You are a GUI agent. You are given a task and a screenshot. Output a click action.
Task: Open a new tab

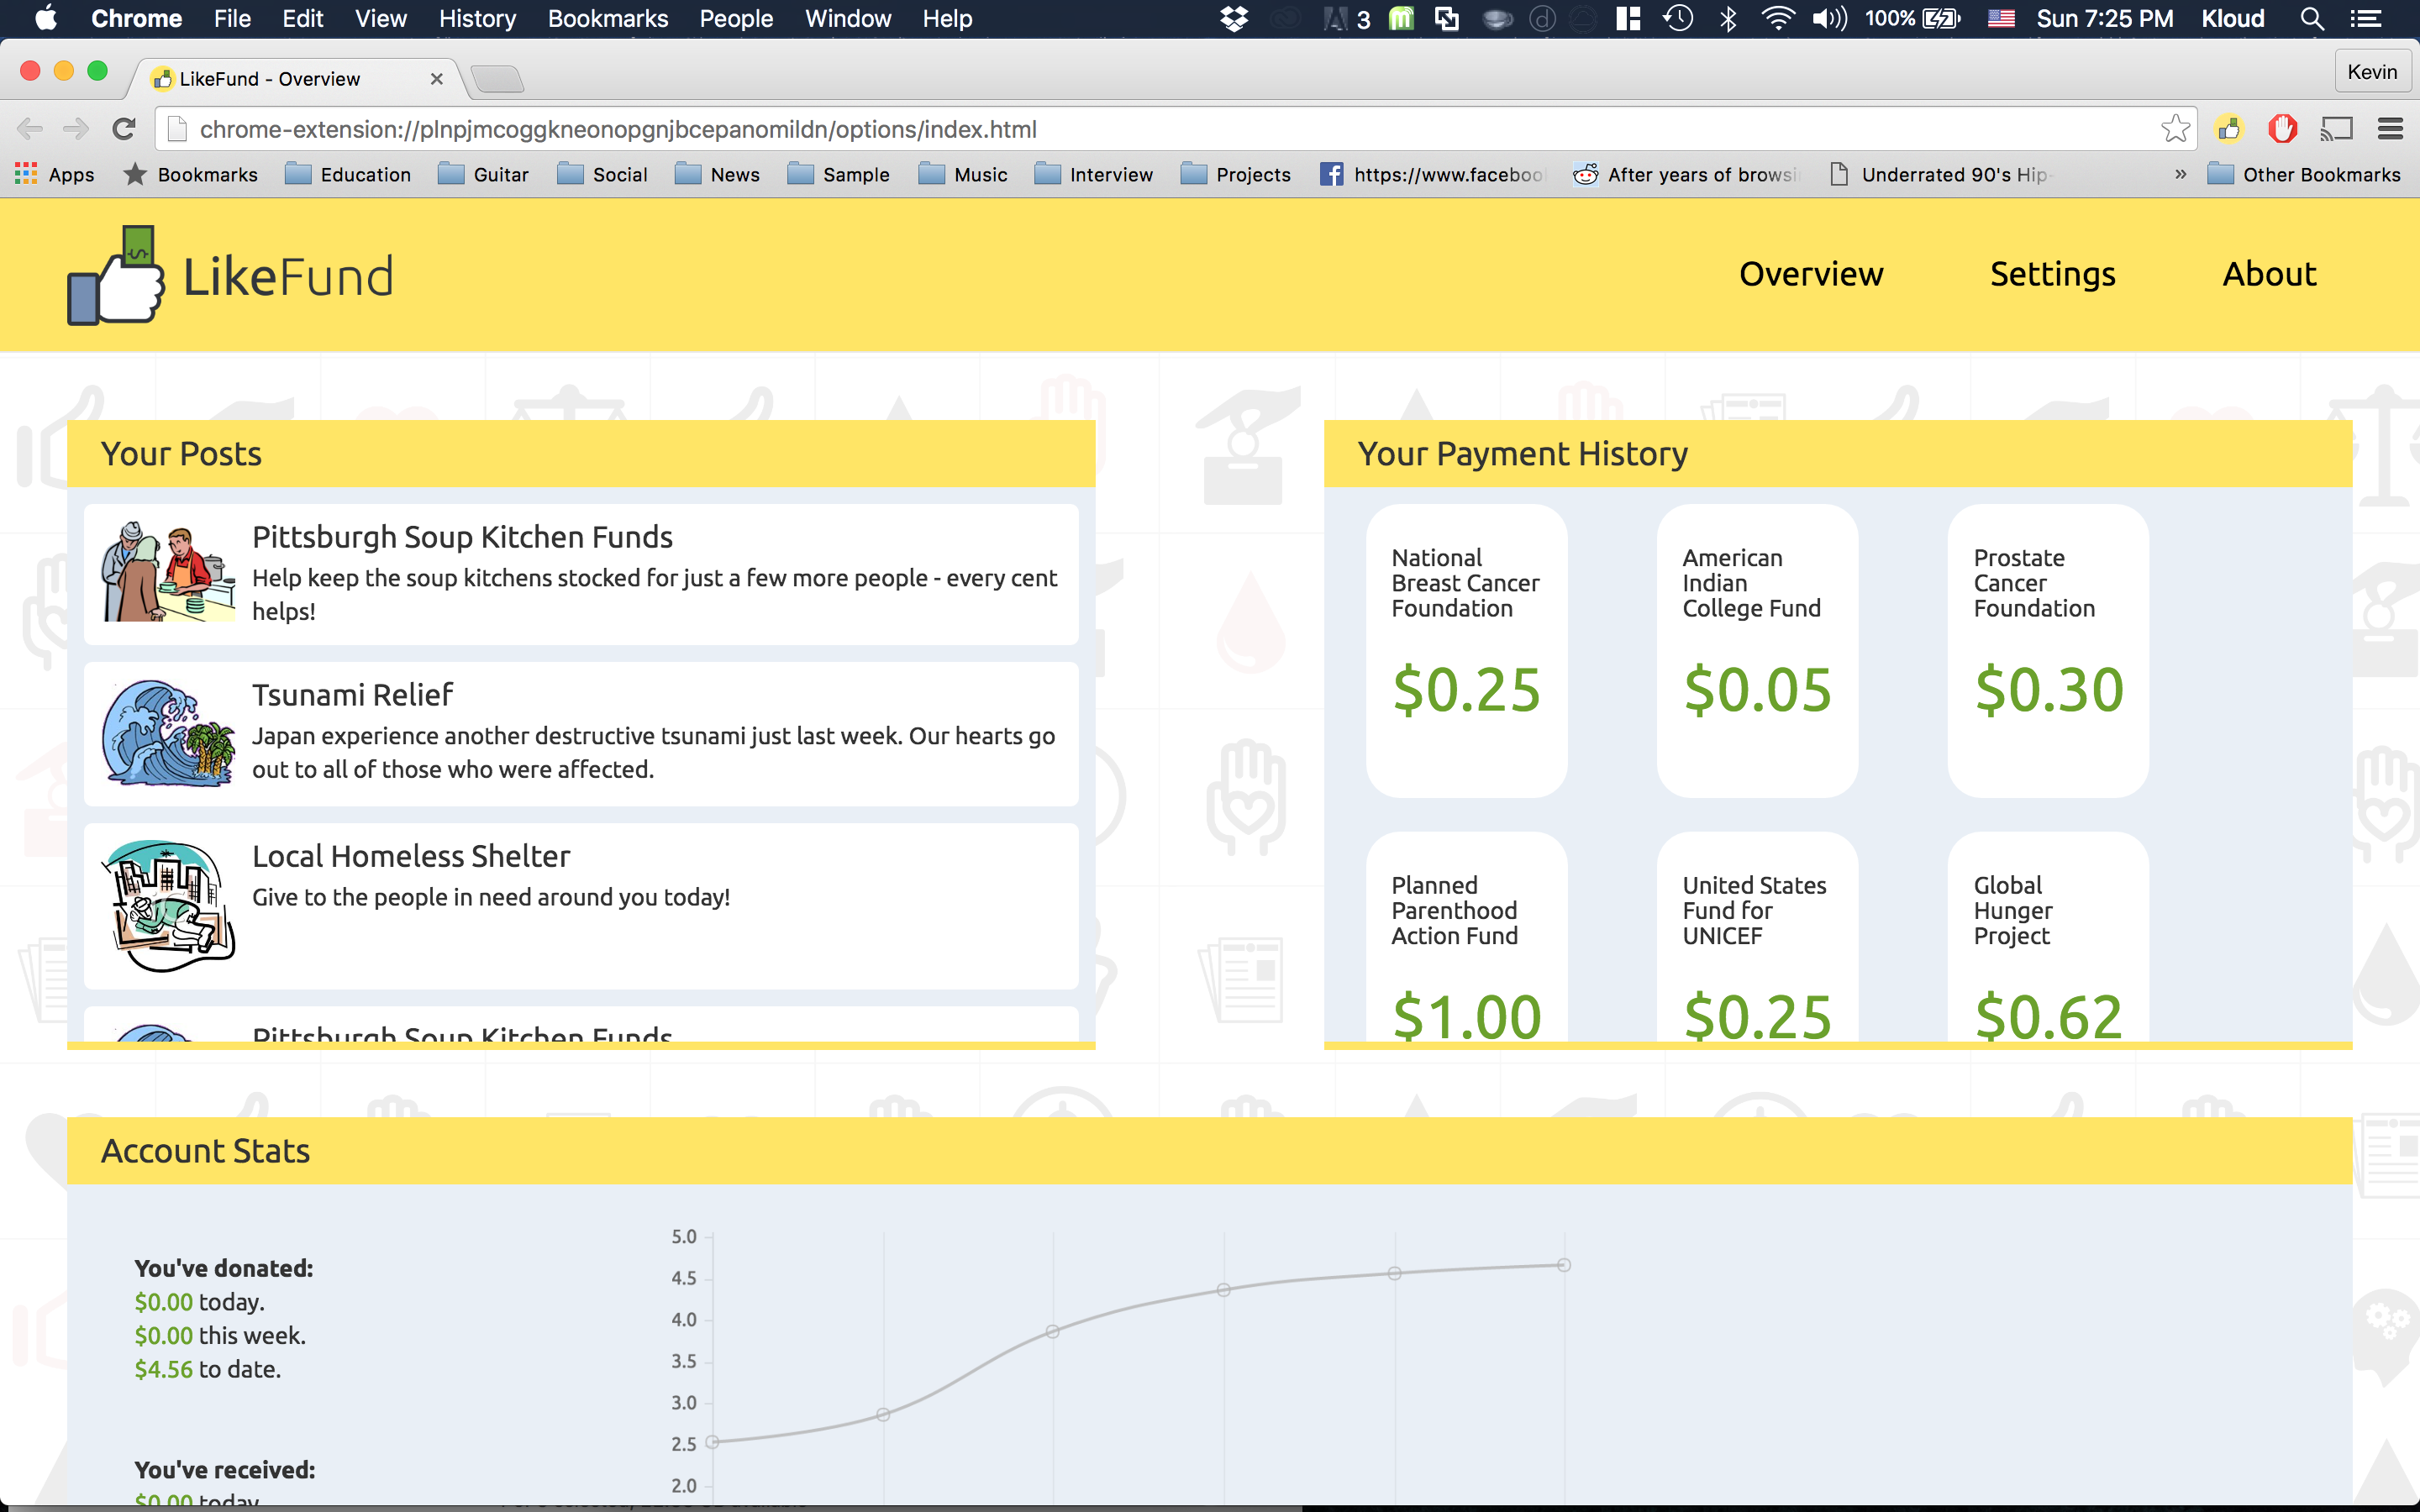point(497,79)
